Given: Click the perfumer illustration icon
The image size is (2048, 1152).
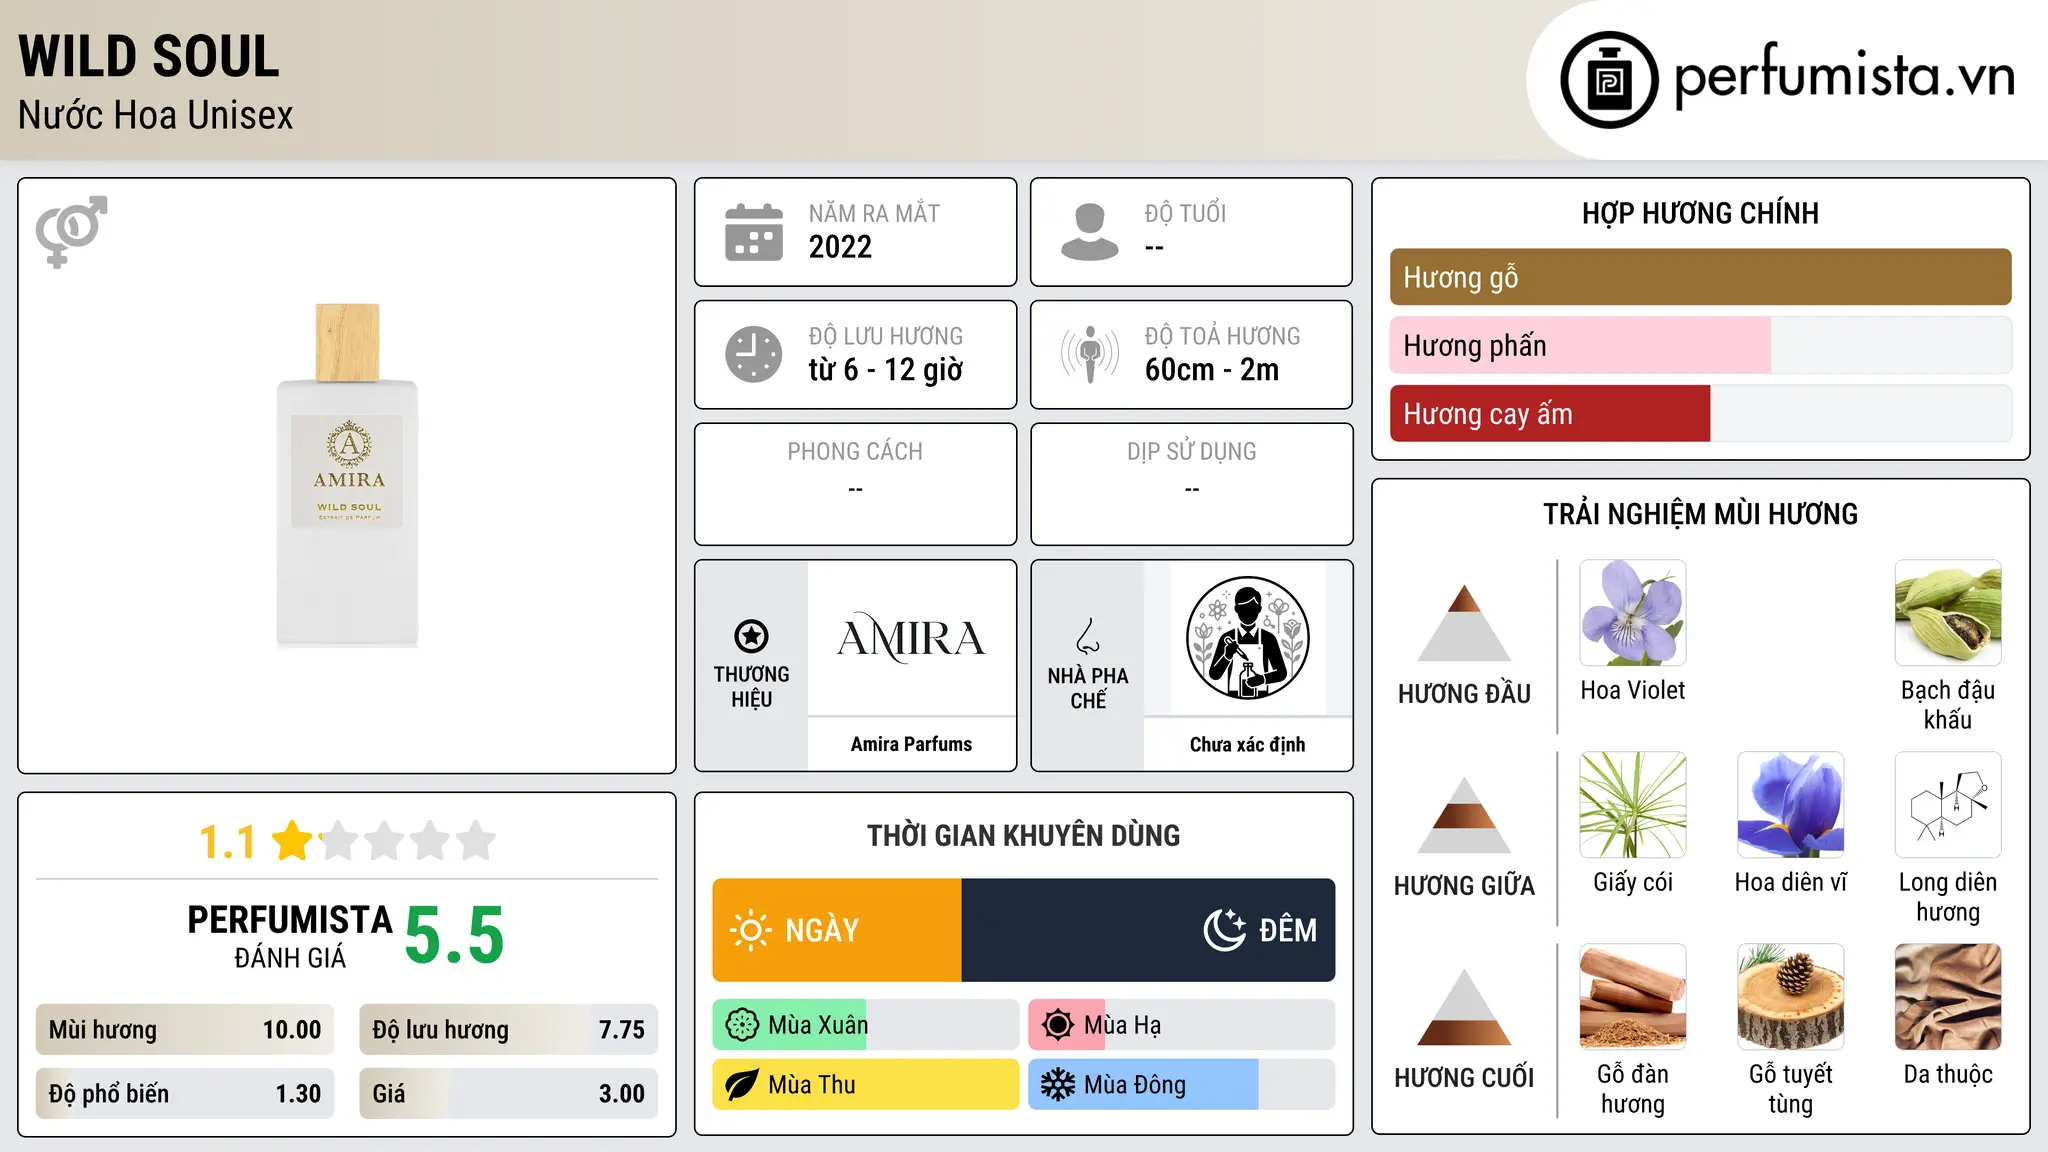Looking at the screenshot, I should [x=1247, y=638].
